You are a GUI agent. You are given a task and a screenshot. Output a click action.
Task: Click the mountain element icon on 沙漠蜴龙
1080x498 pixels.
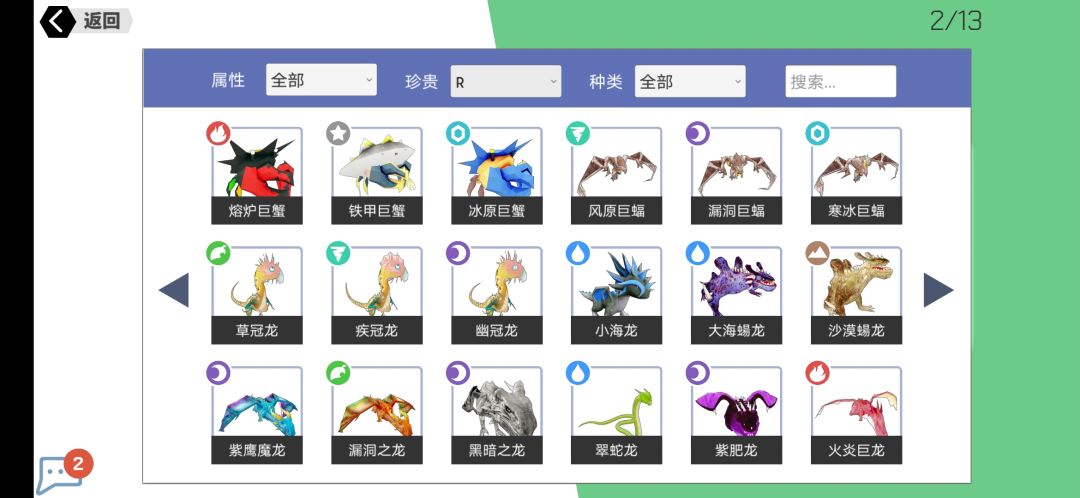[x=818, y=253]
